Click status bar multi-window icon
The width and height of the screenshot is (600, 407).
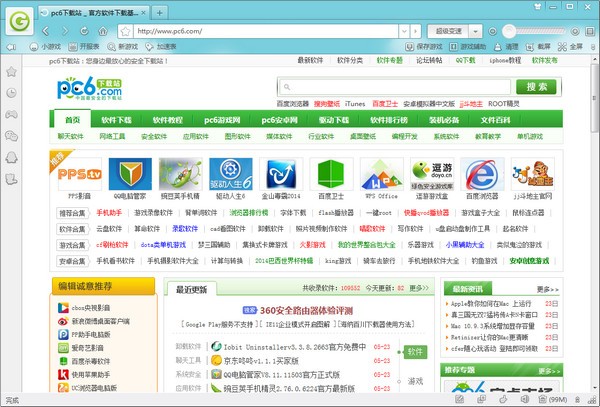pos(482,400)
